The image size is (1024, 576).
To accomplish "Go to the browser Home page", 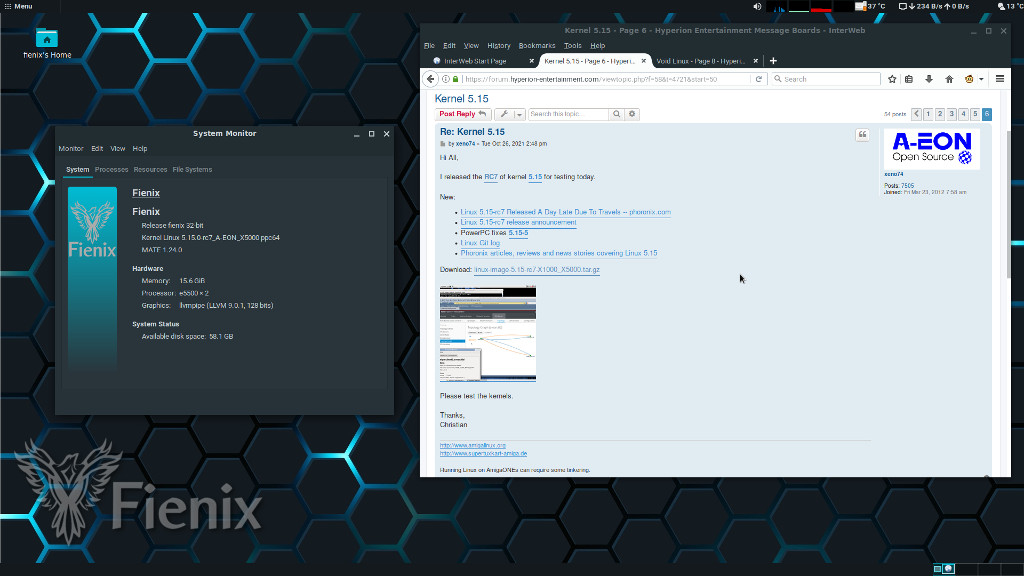I will coord(949,79).
